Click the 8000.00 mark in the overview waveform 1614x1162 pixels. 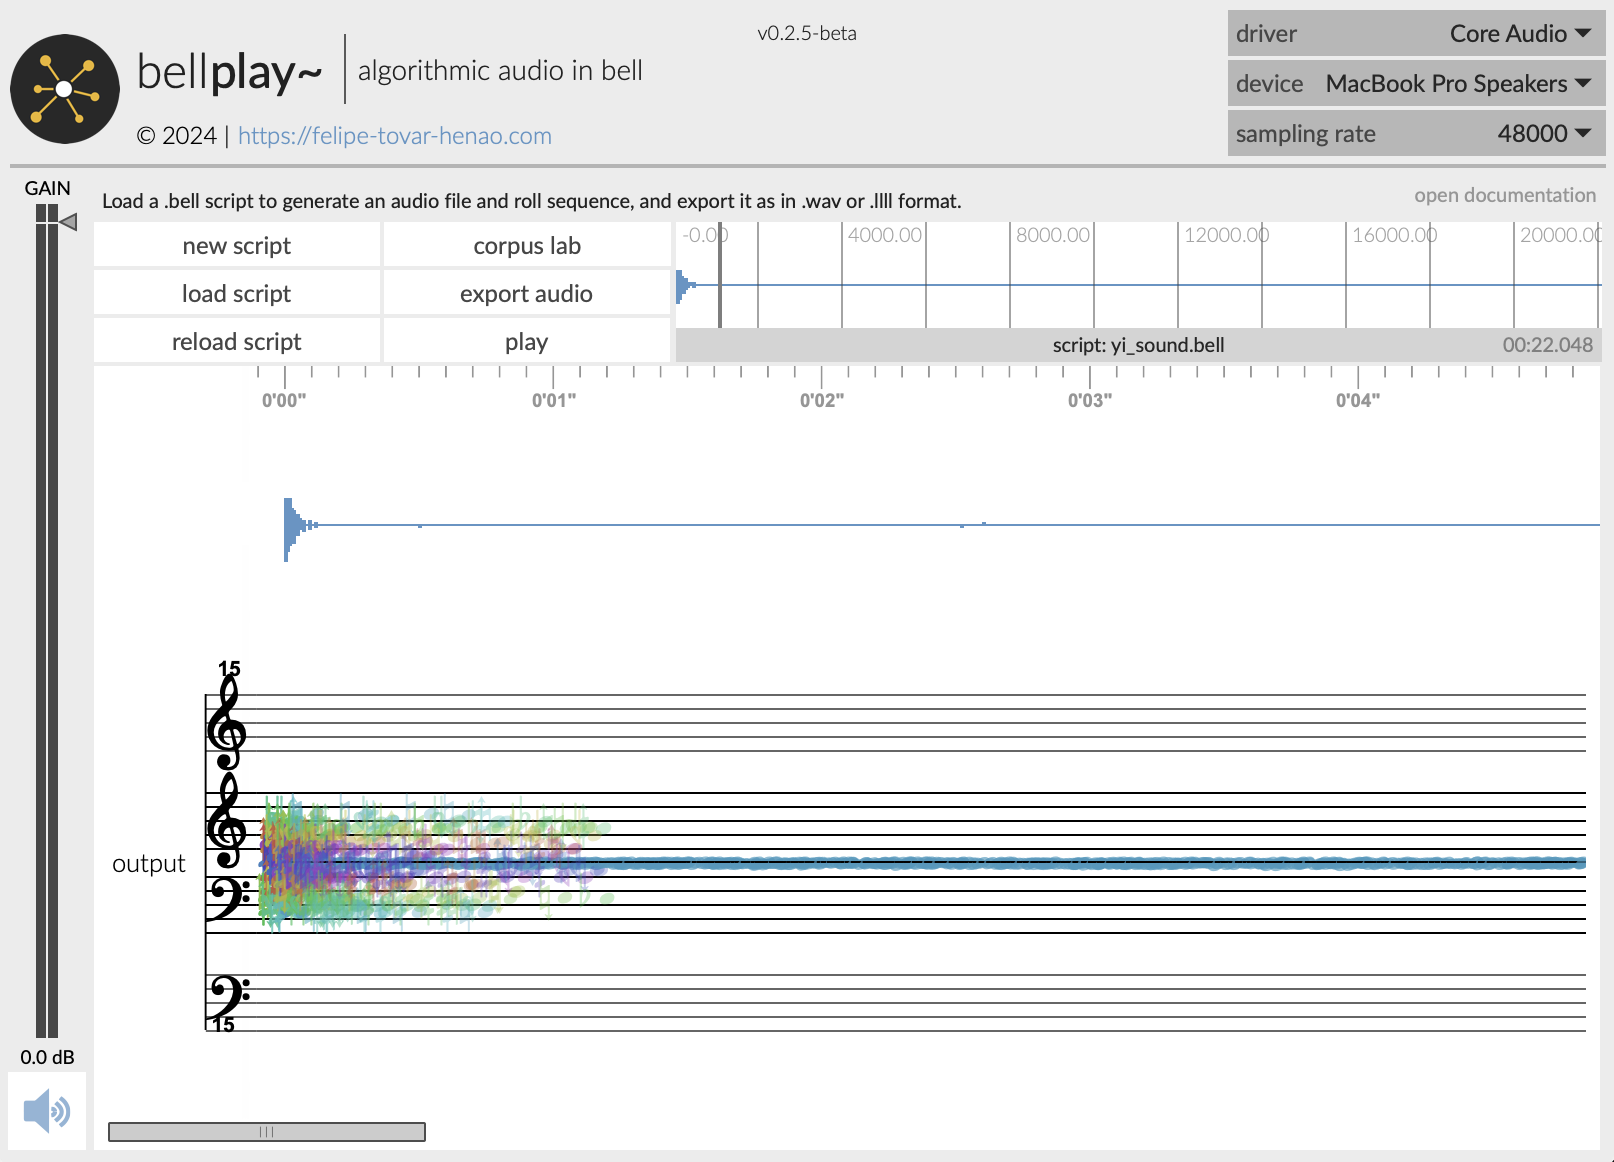pos(1052,235)
